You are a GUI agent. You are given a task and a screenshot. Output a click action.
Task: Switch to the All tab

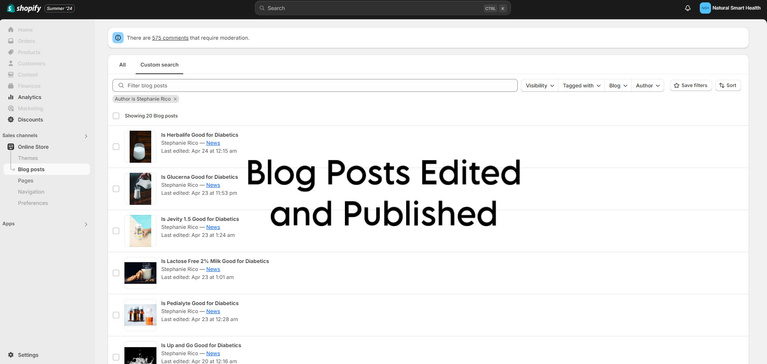pyautogui.click(x=122, y=65)
